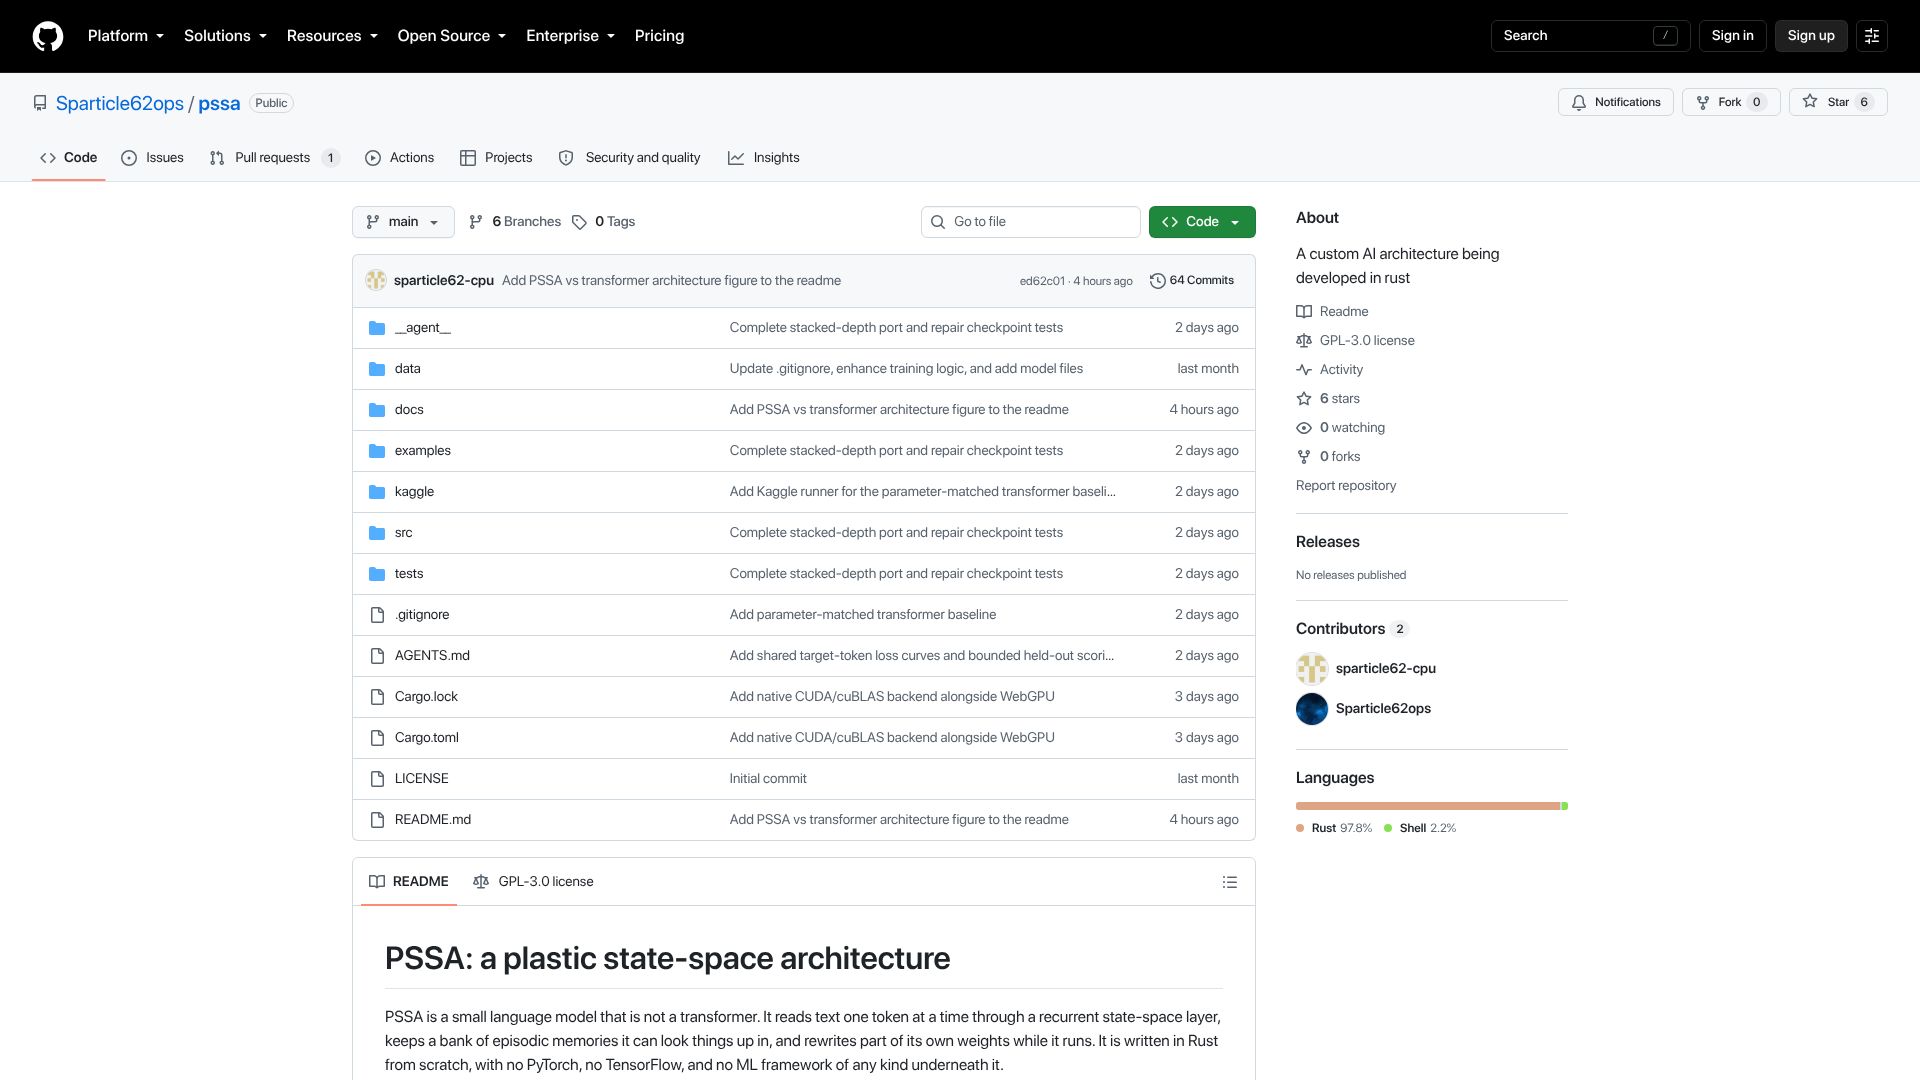Open the Sparticle62ops owner link

pos(120,104)
